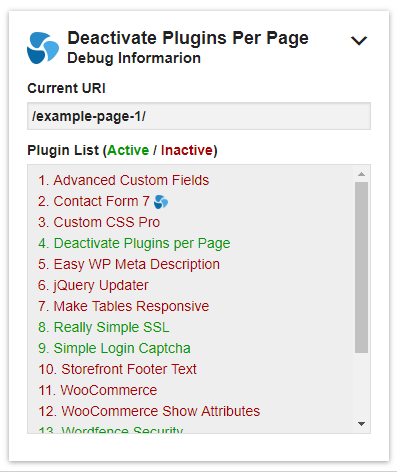Select Advanced Custom Fields in the plugin list
Screen dimensions: 397x472
124,180
